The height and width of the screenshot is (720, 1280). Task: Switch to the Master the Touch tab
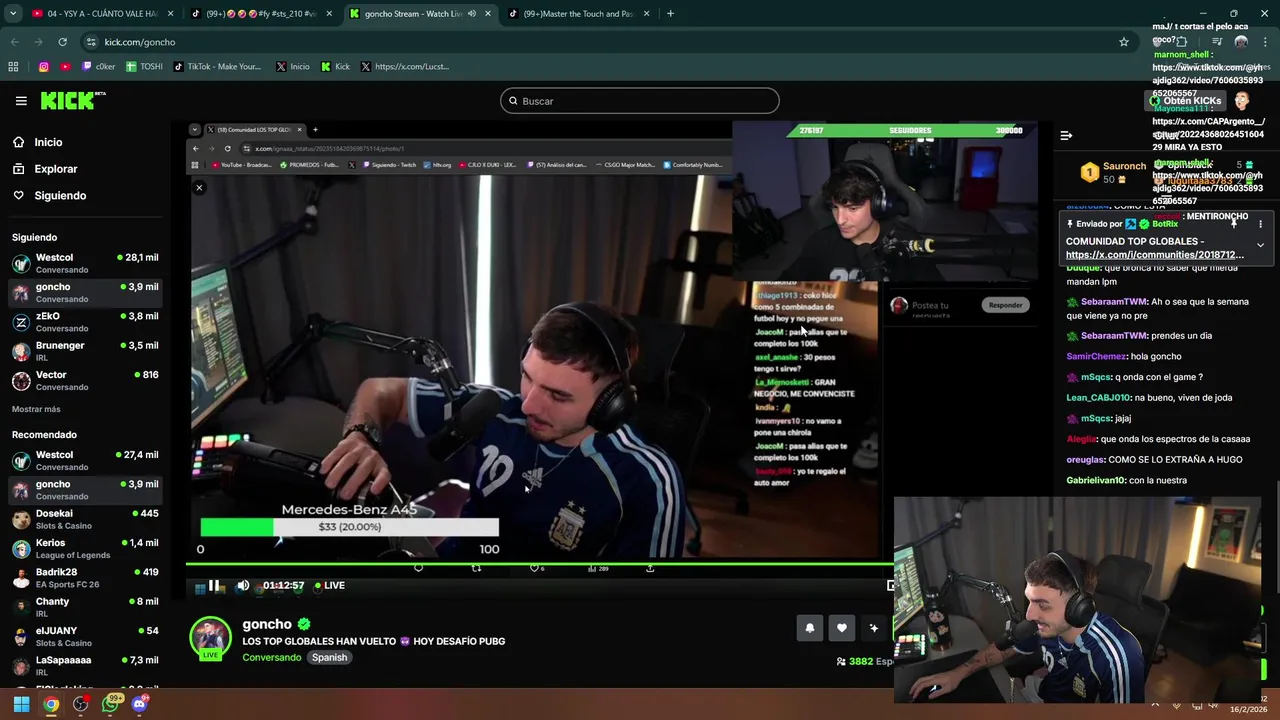[x=578, y=14]
